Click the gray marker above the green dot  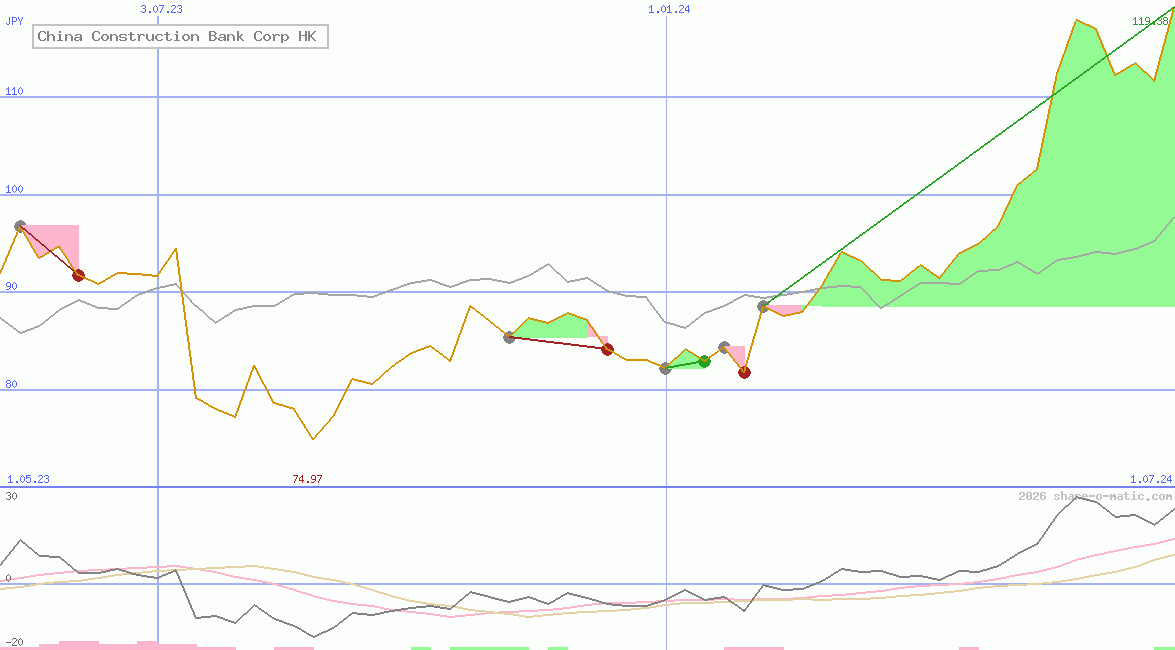click(x=723, y=346)
